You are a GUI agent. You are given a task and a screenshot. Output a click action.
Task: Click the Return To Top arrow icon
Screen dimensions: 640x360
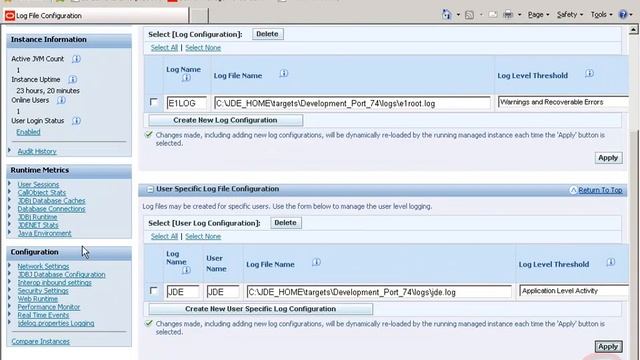pos(573,190)
